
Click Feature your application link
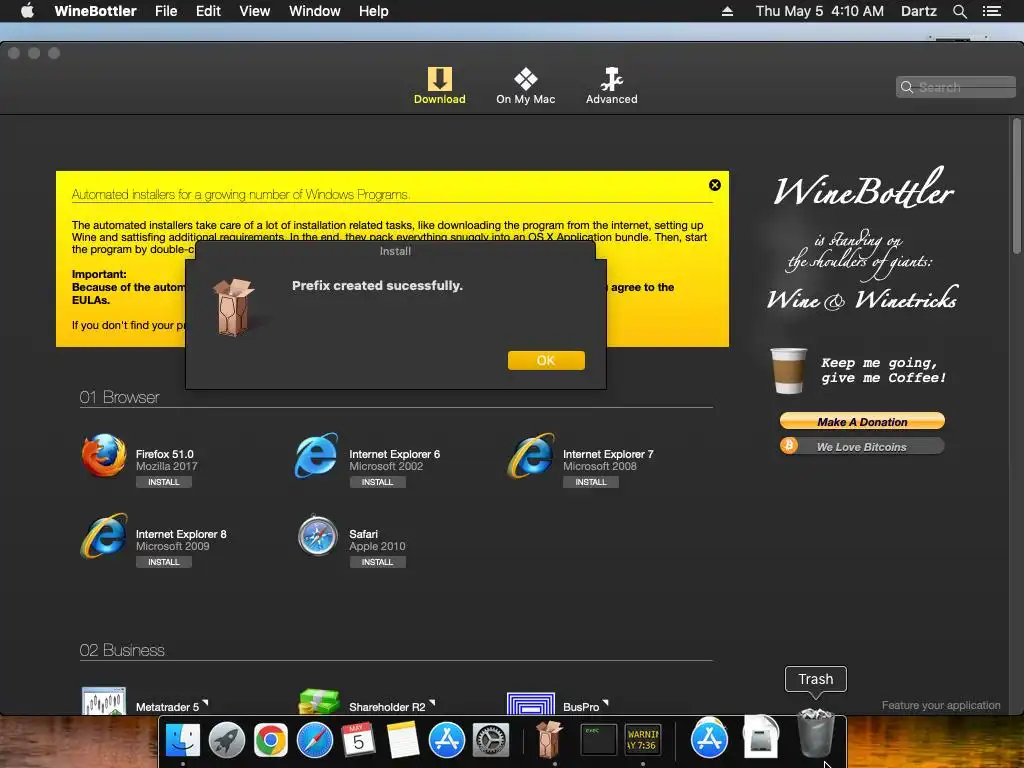click(940, 705)
